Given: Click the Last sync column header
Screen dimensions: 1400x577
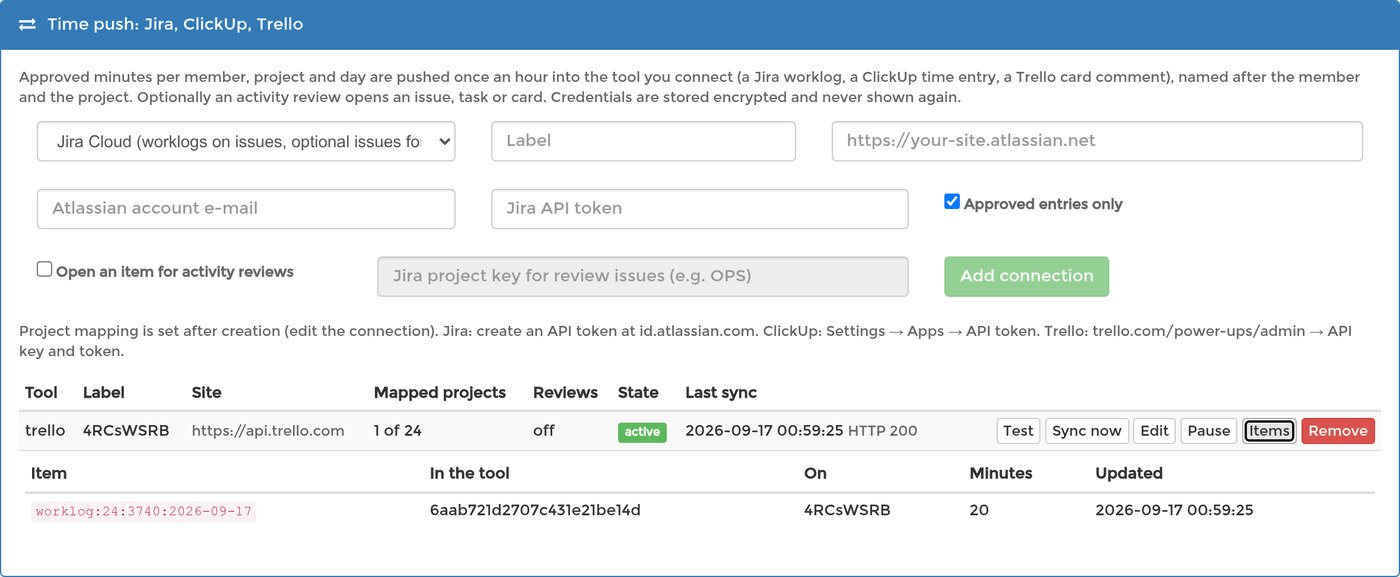Looking at the screenshot, I should click(x=721, y=392).
